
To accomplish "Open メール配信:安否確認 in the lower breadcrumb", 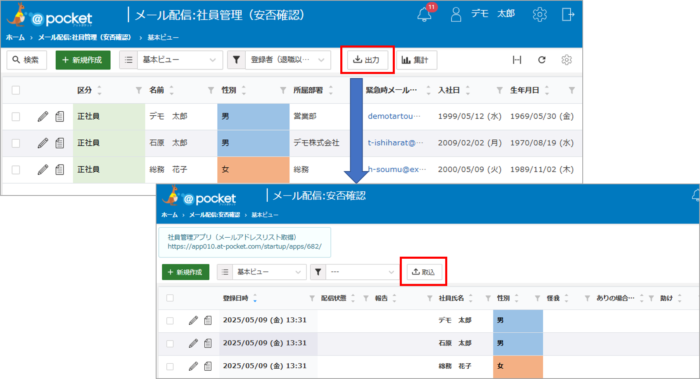I will coord(214,215).
